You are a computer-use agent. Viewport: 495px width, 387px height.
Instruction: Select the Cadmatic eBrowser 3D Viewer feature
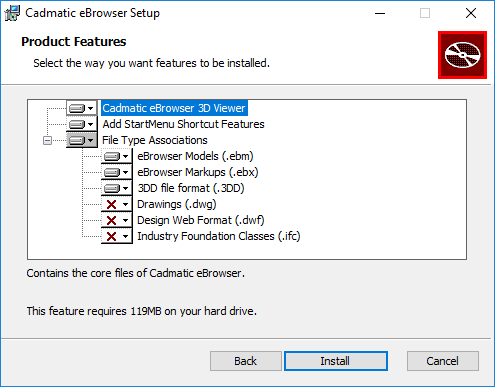point(174,108)
